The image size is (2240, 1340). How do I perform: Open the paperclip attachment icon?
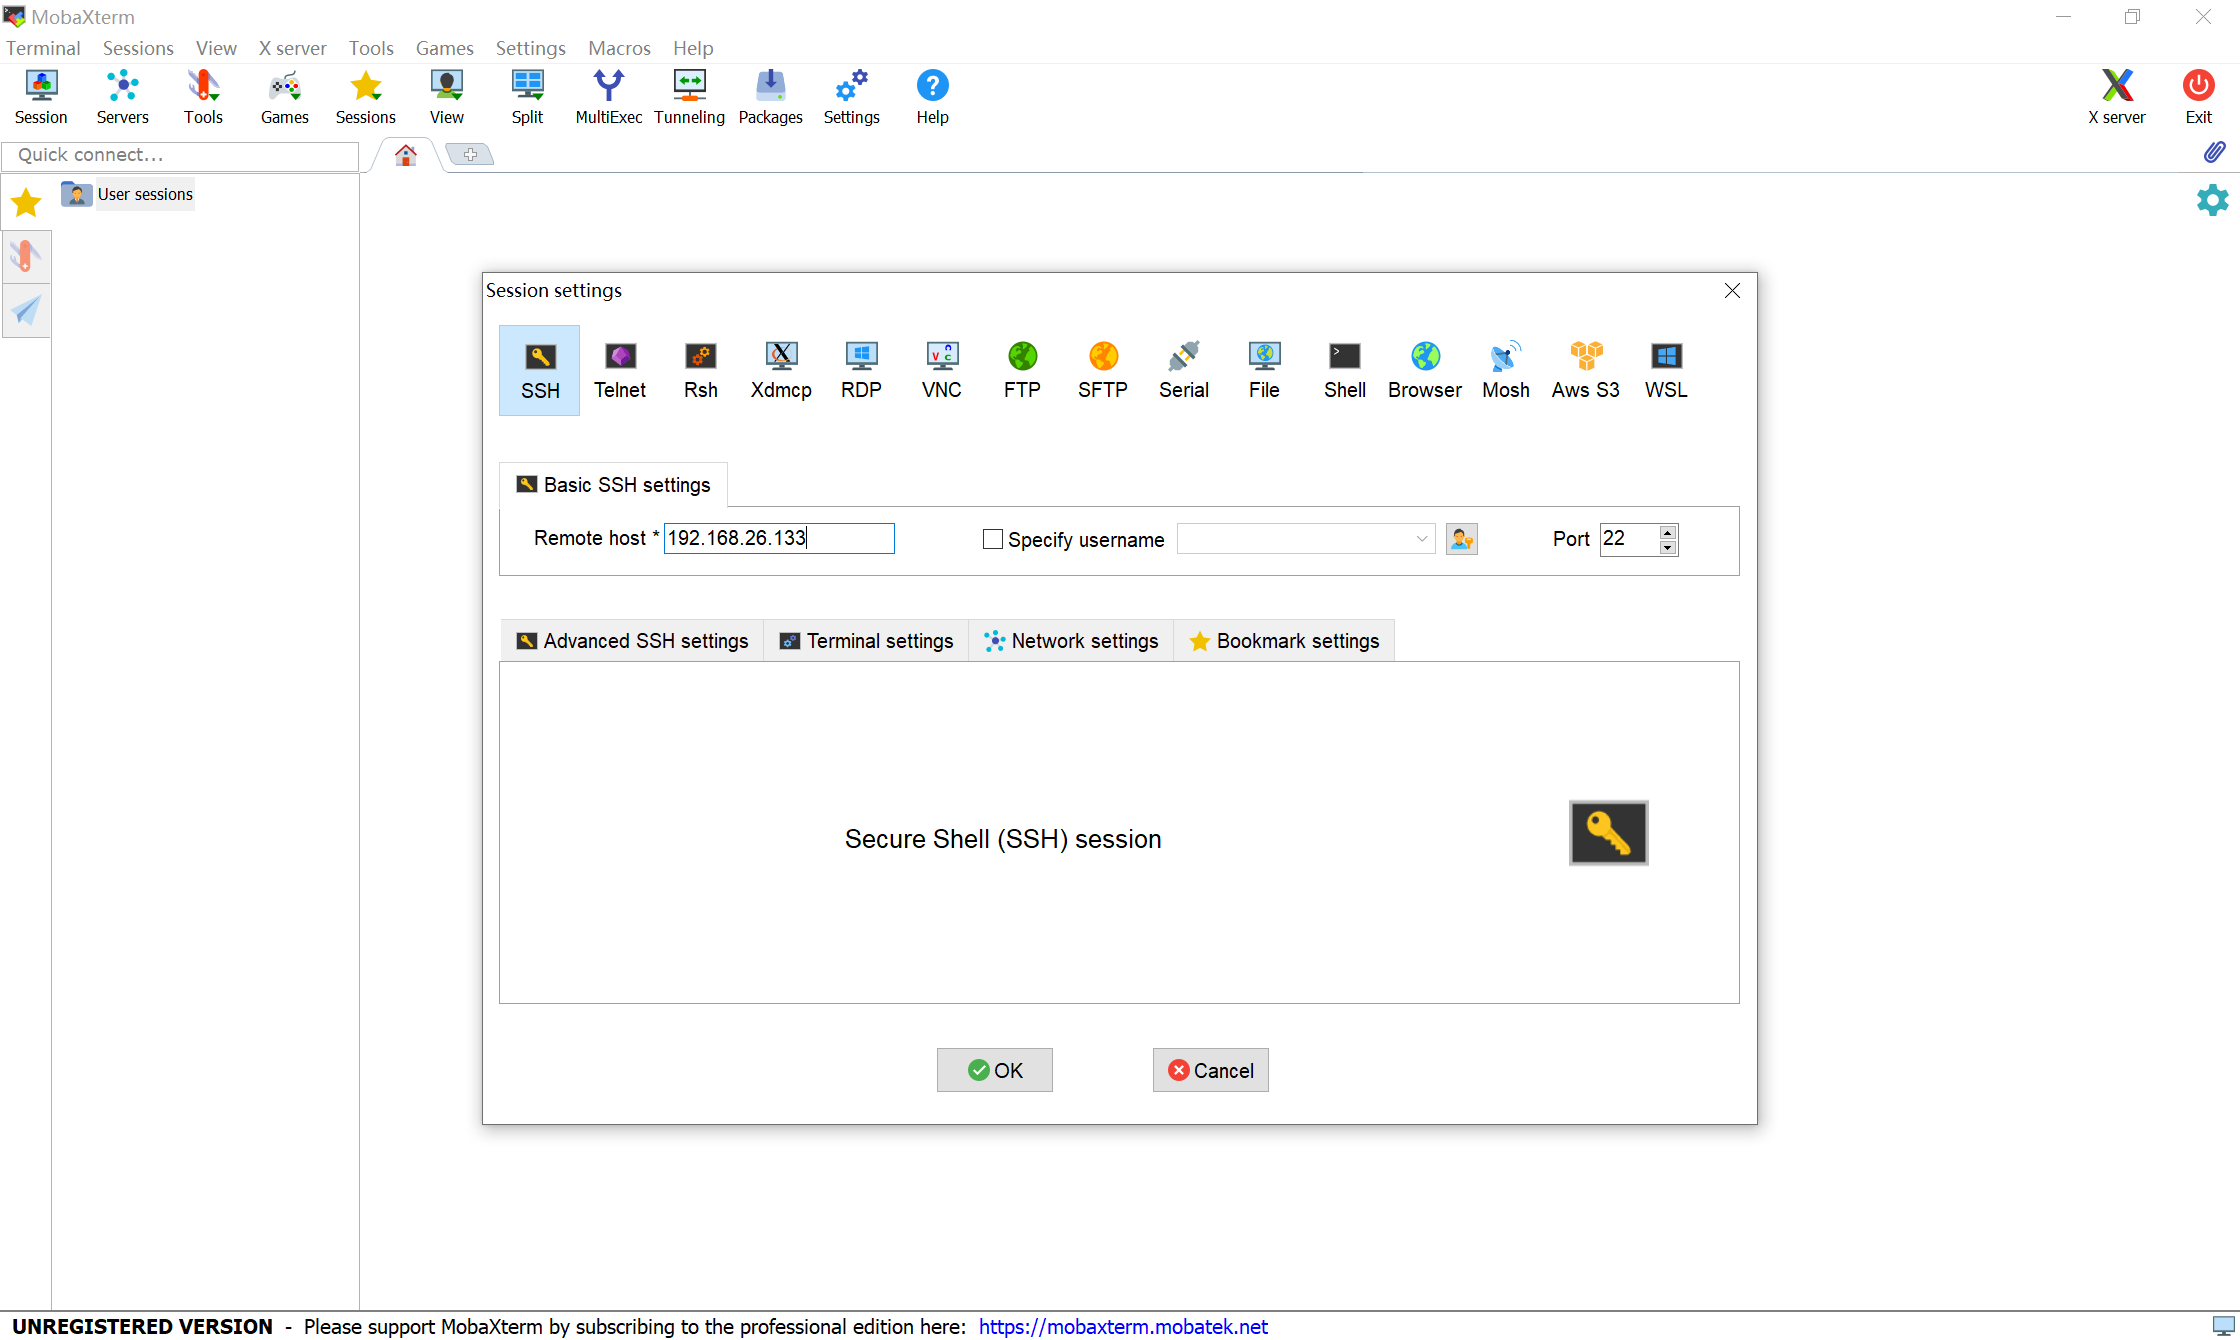point(2214,152)
